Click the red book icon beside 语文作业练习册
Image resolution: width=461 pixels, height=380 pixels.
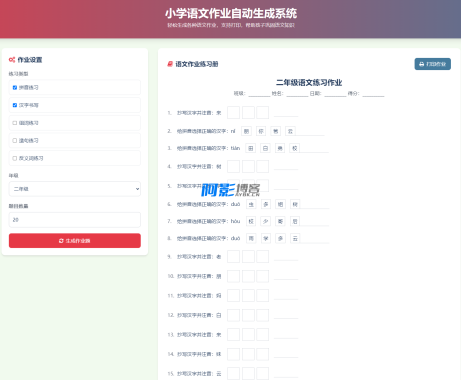point(170,64)
